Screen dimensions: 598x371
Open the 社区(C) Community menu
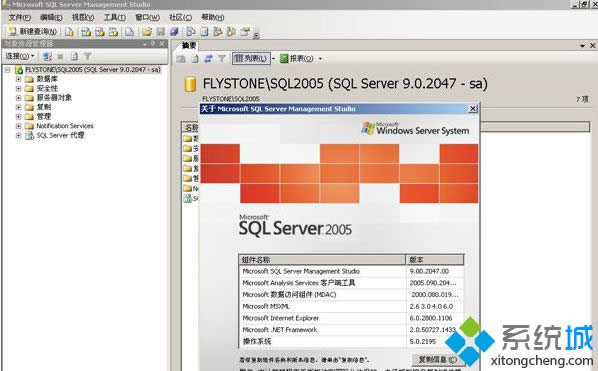coord(180,18)
